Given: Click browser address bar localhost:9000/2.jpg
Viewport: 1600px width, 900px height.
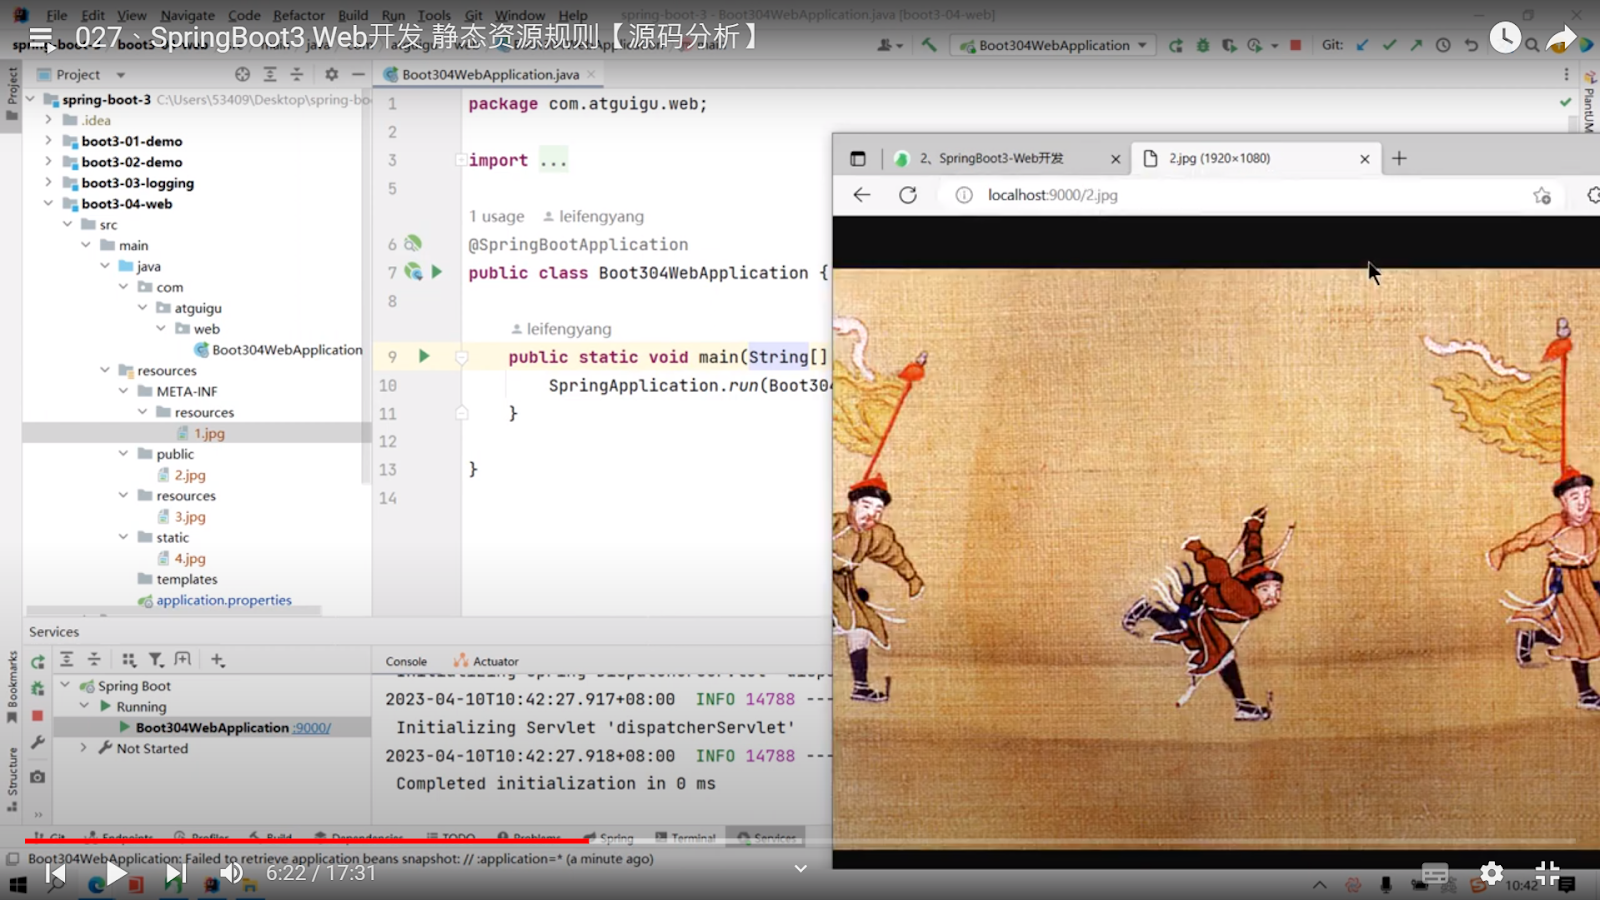Looking at the screenshot, I should coord(1052,195).
